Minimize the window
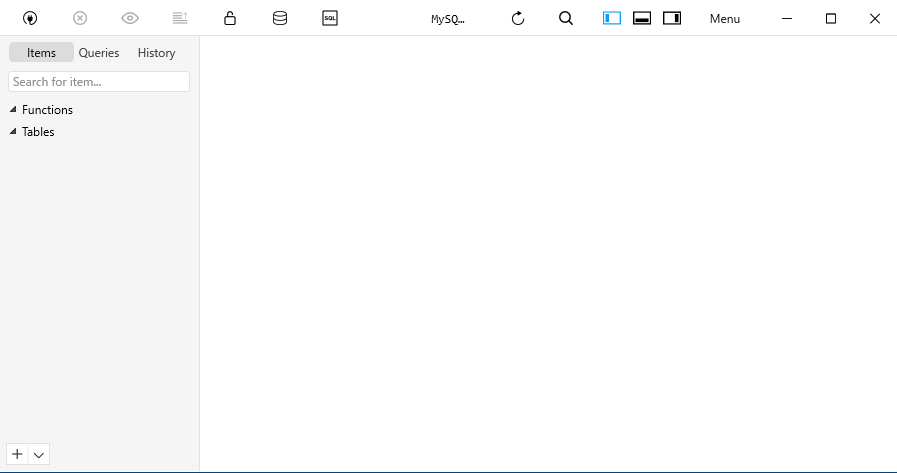 787,18
